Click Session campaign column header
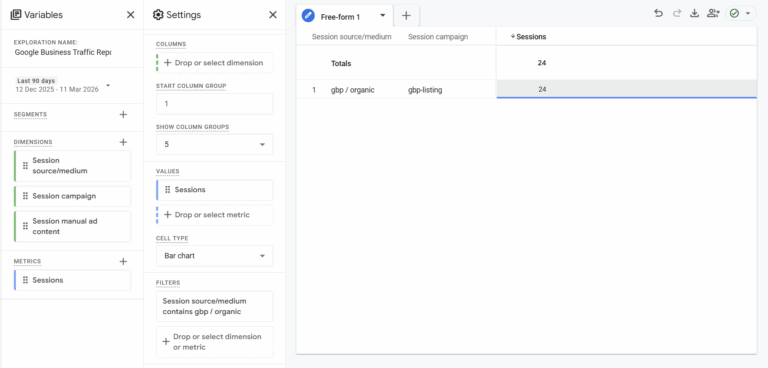The height and width of the screenshot is (368, 768). tap(438, 37)
